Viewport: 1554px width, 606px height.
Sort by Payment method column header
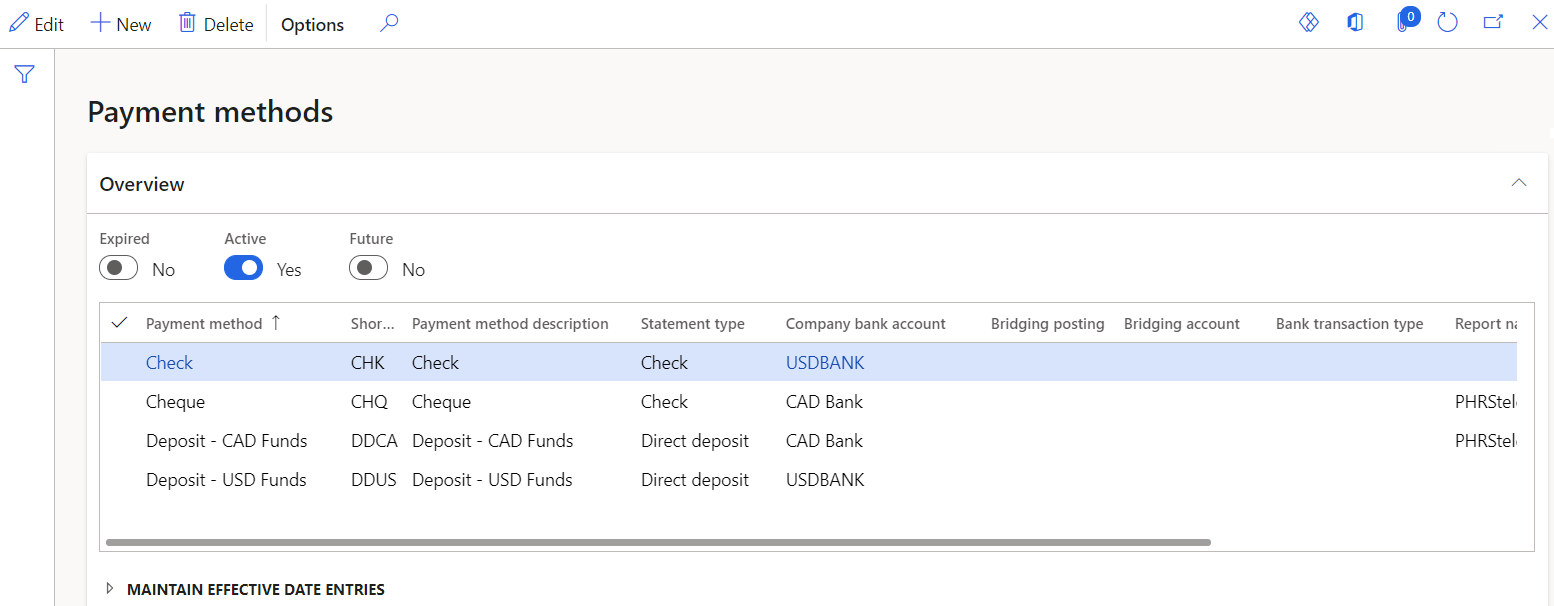[x=204, y=324]
